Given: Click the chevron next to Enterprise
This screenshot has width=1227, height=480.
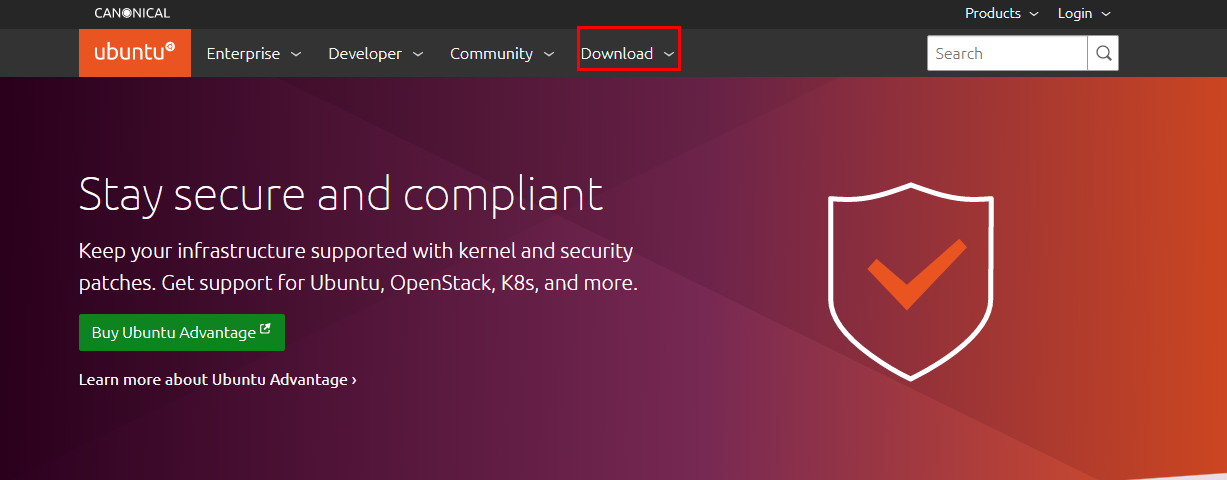Looking at the screenshot, I should click(x=296, y=55).
